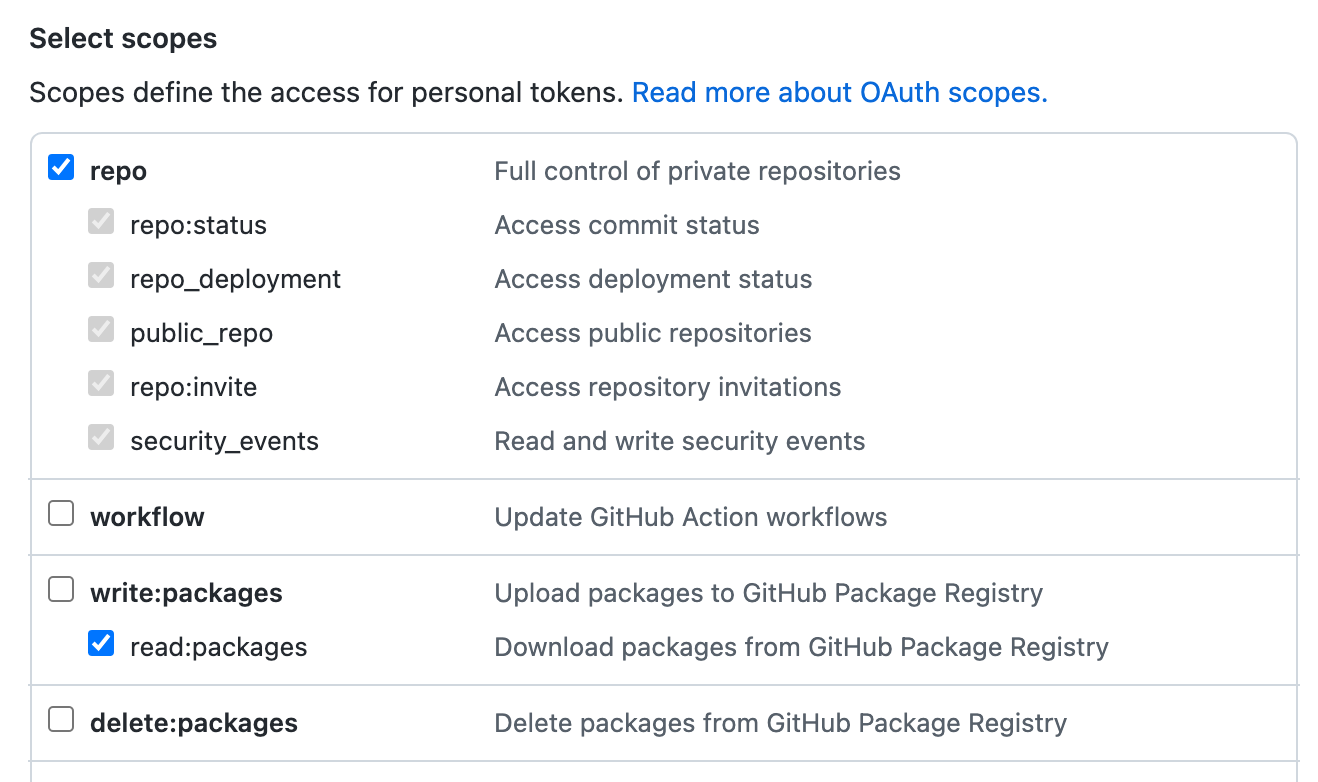The image size is (1318, 782).
Task: Click the Select scopes heading
Action: (123, 38)
